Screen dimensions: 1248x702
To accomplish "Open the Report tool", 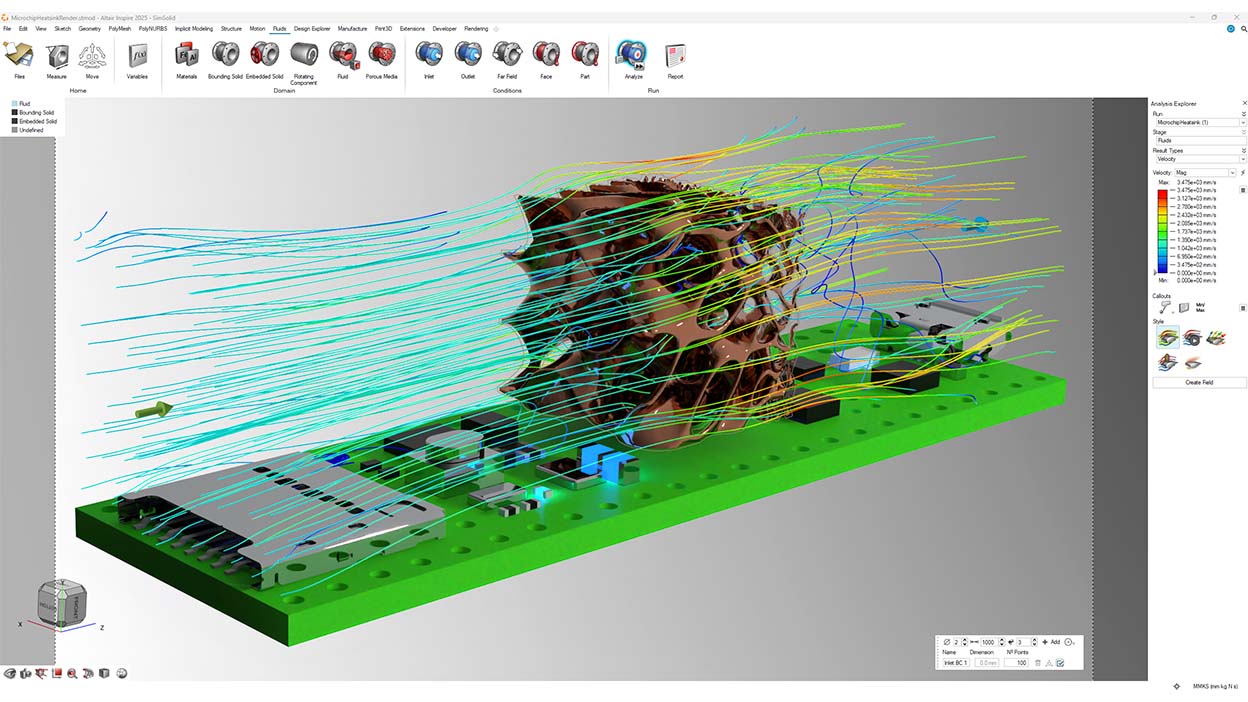I will (x=675, y=55).
